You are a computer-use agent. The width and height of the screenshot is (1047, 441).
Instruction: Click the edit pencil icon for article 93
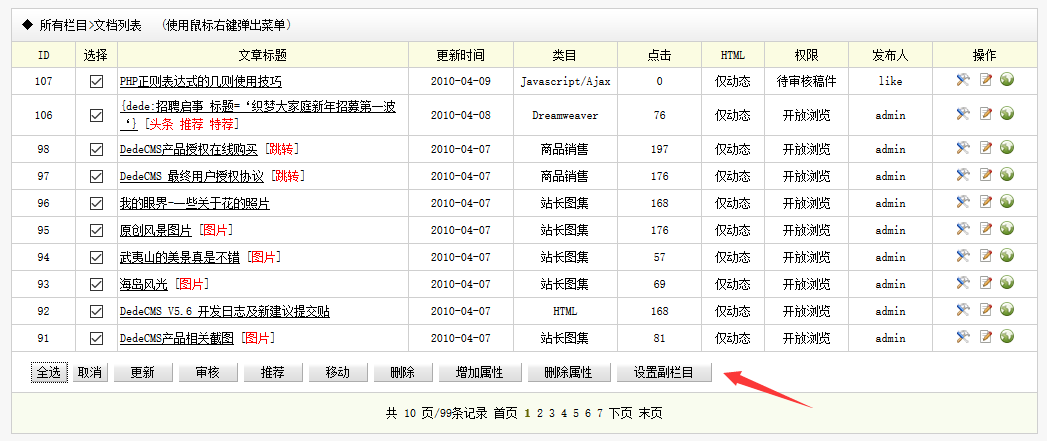tap(986, 283)
